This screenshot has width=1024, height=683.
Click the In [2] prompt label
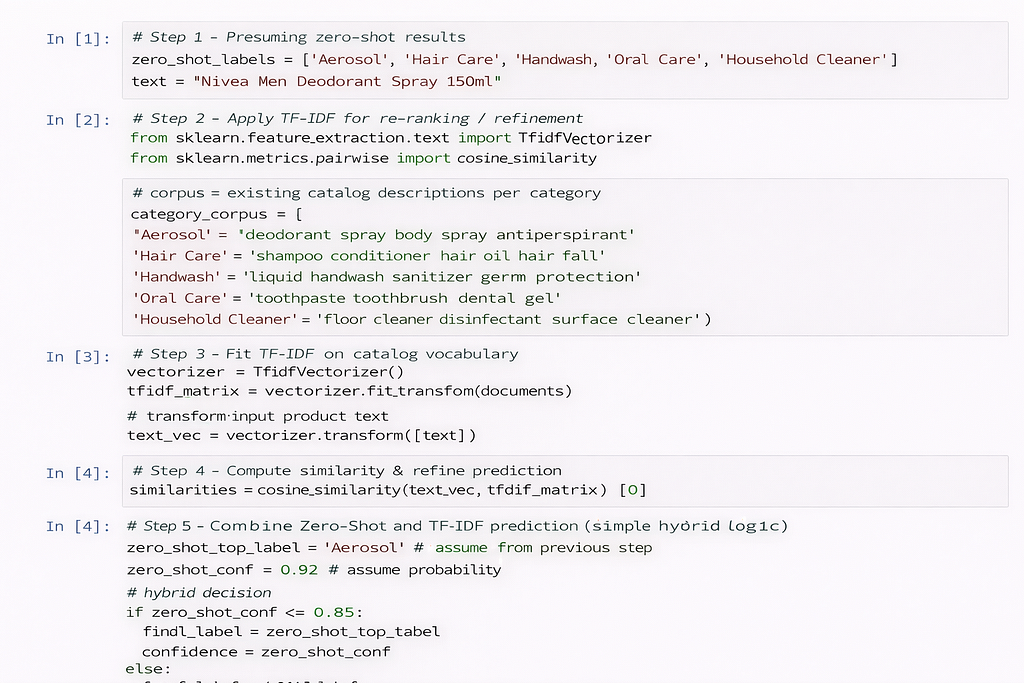click(x=78, y=119)
